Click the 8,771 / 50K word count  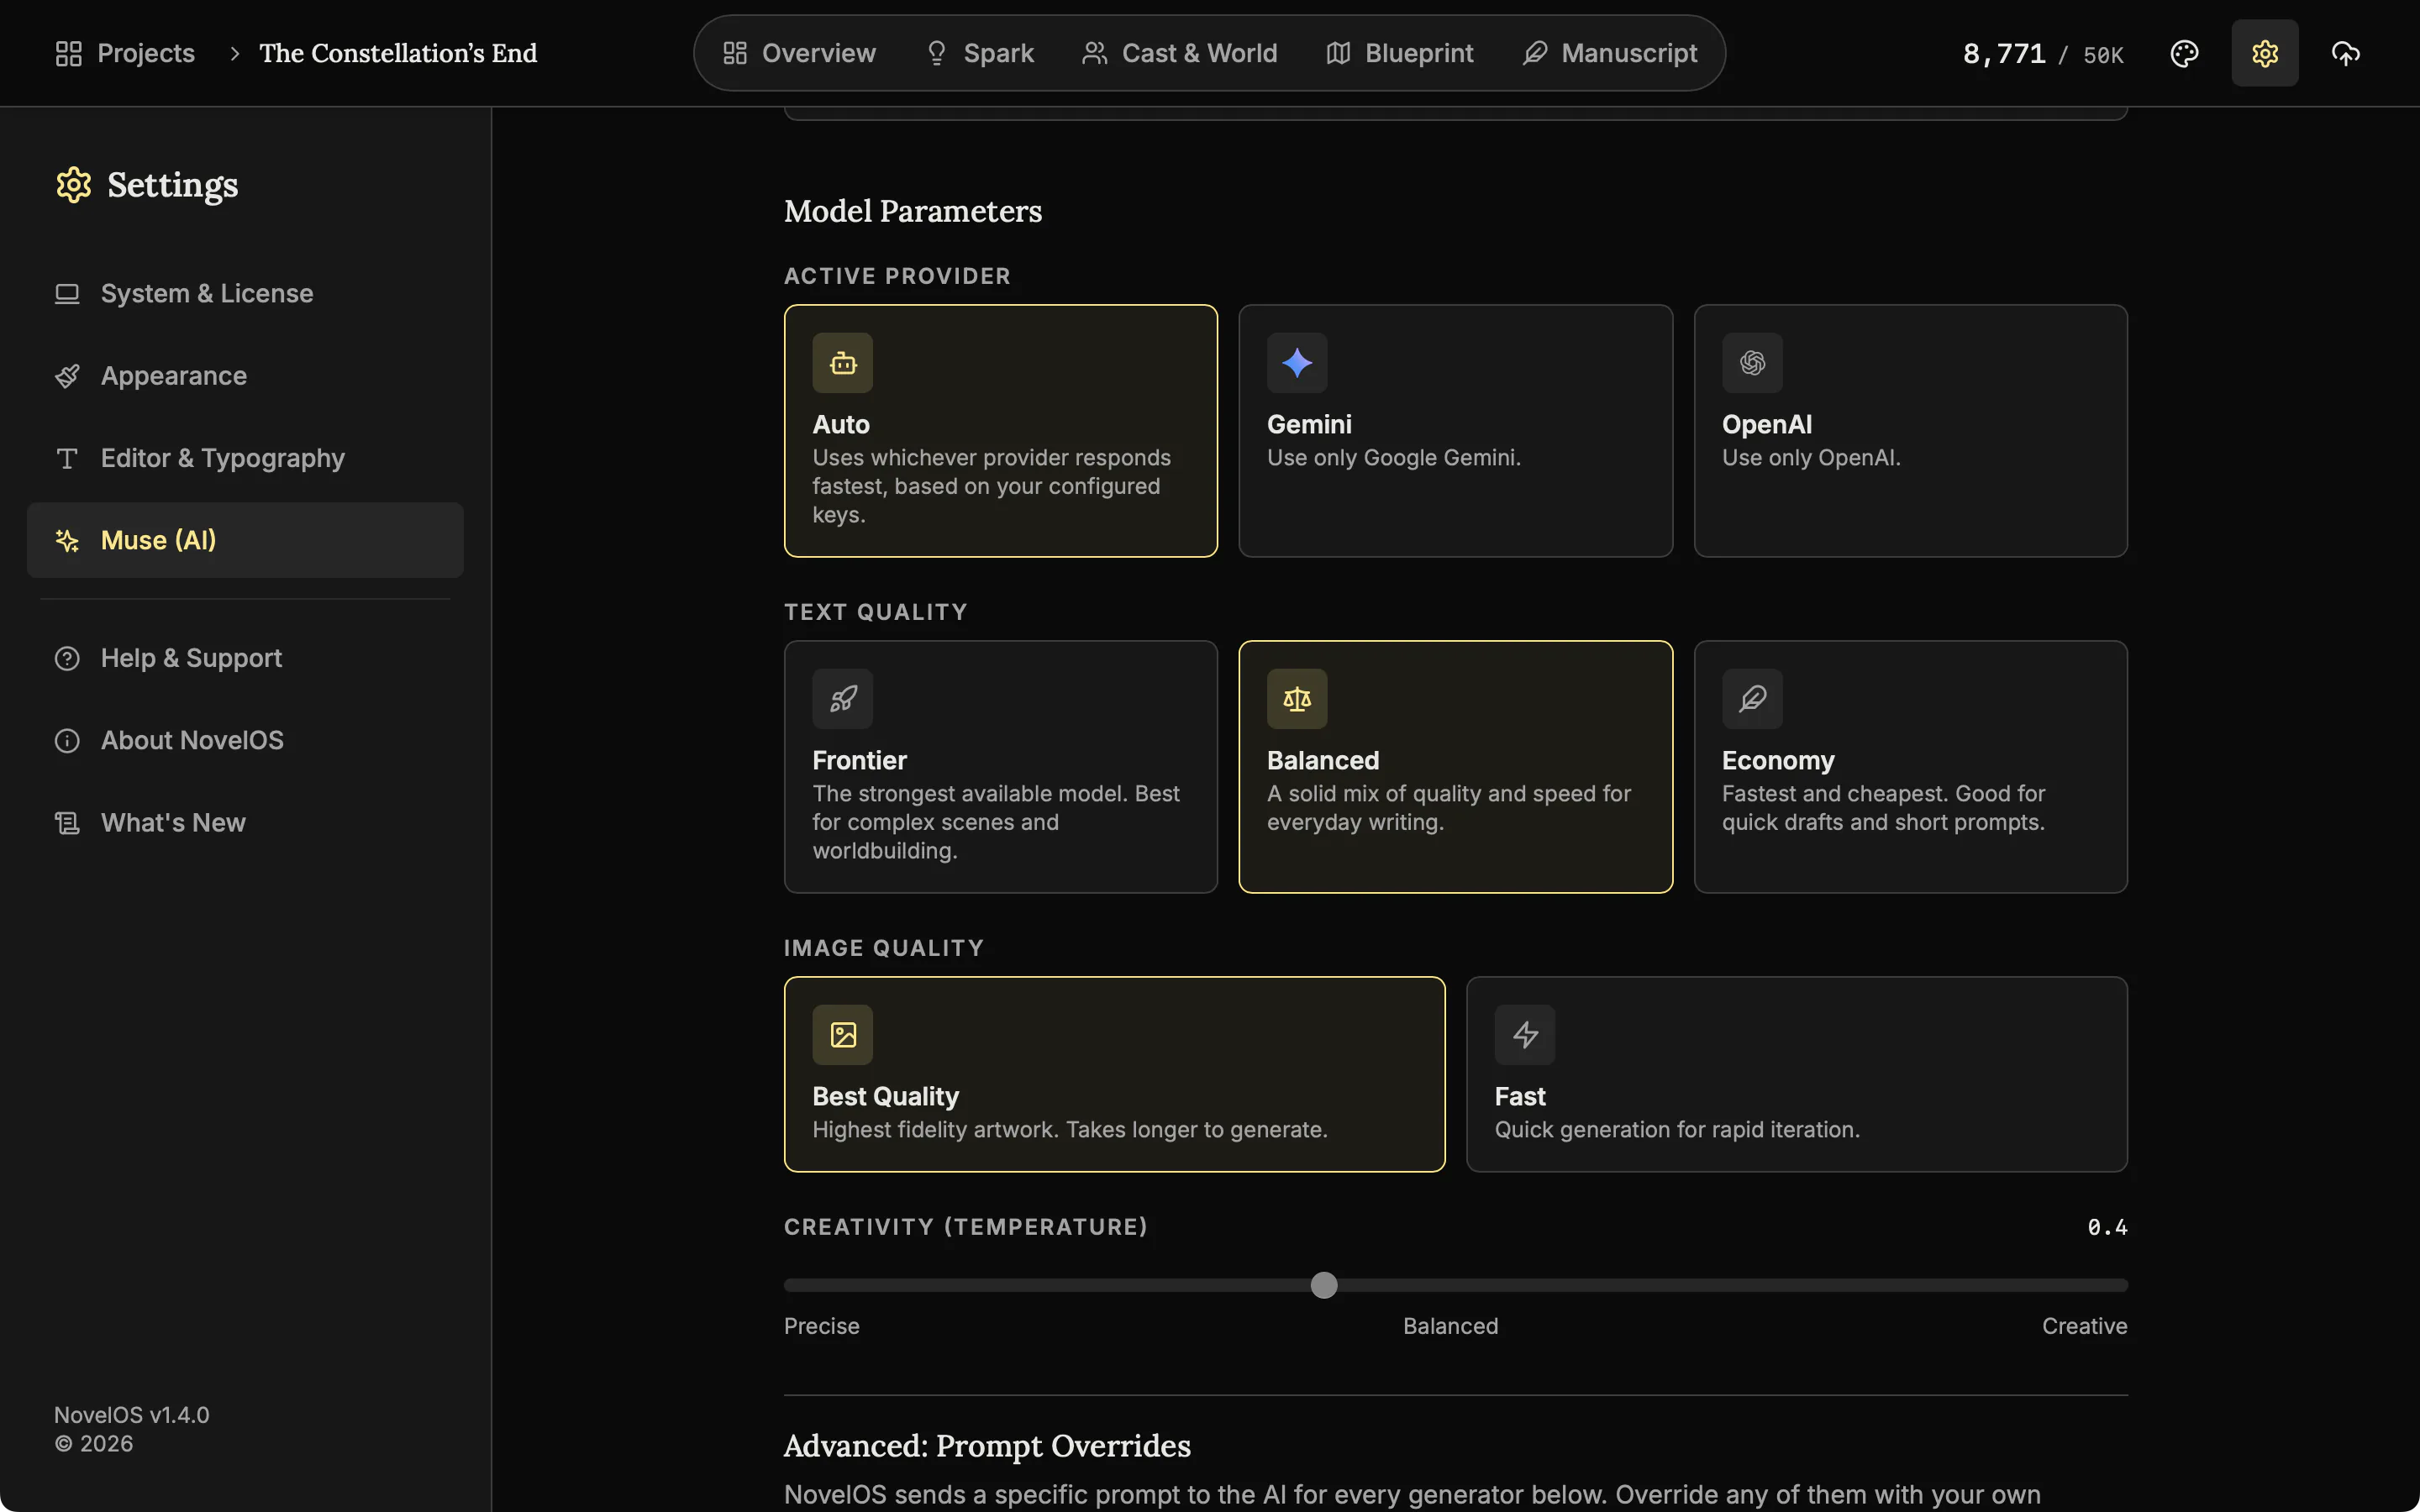(x=2043, y=54)
